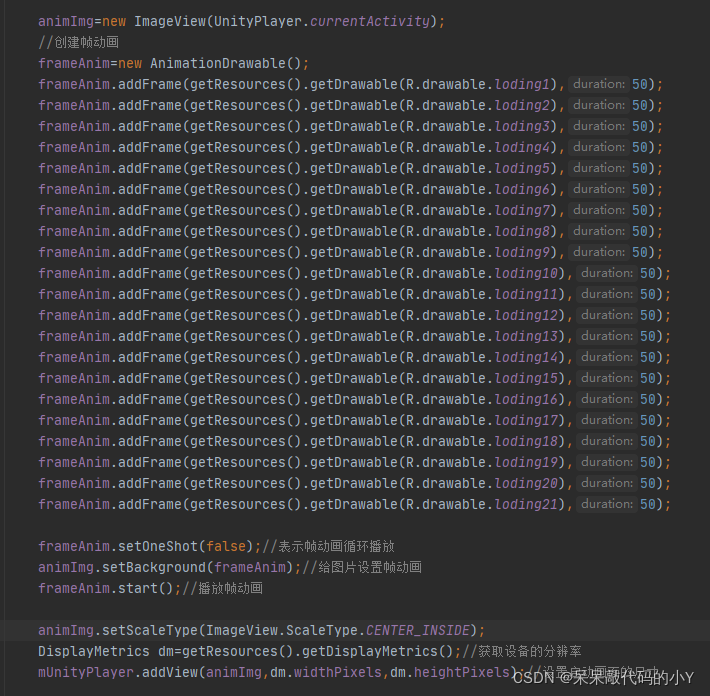Viewport: 710px width, 696px height.
Task: Place cursor on loding7 resource name
Action: click(x=522, y=211)
